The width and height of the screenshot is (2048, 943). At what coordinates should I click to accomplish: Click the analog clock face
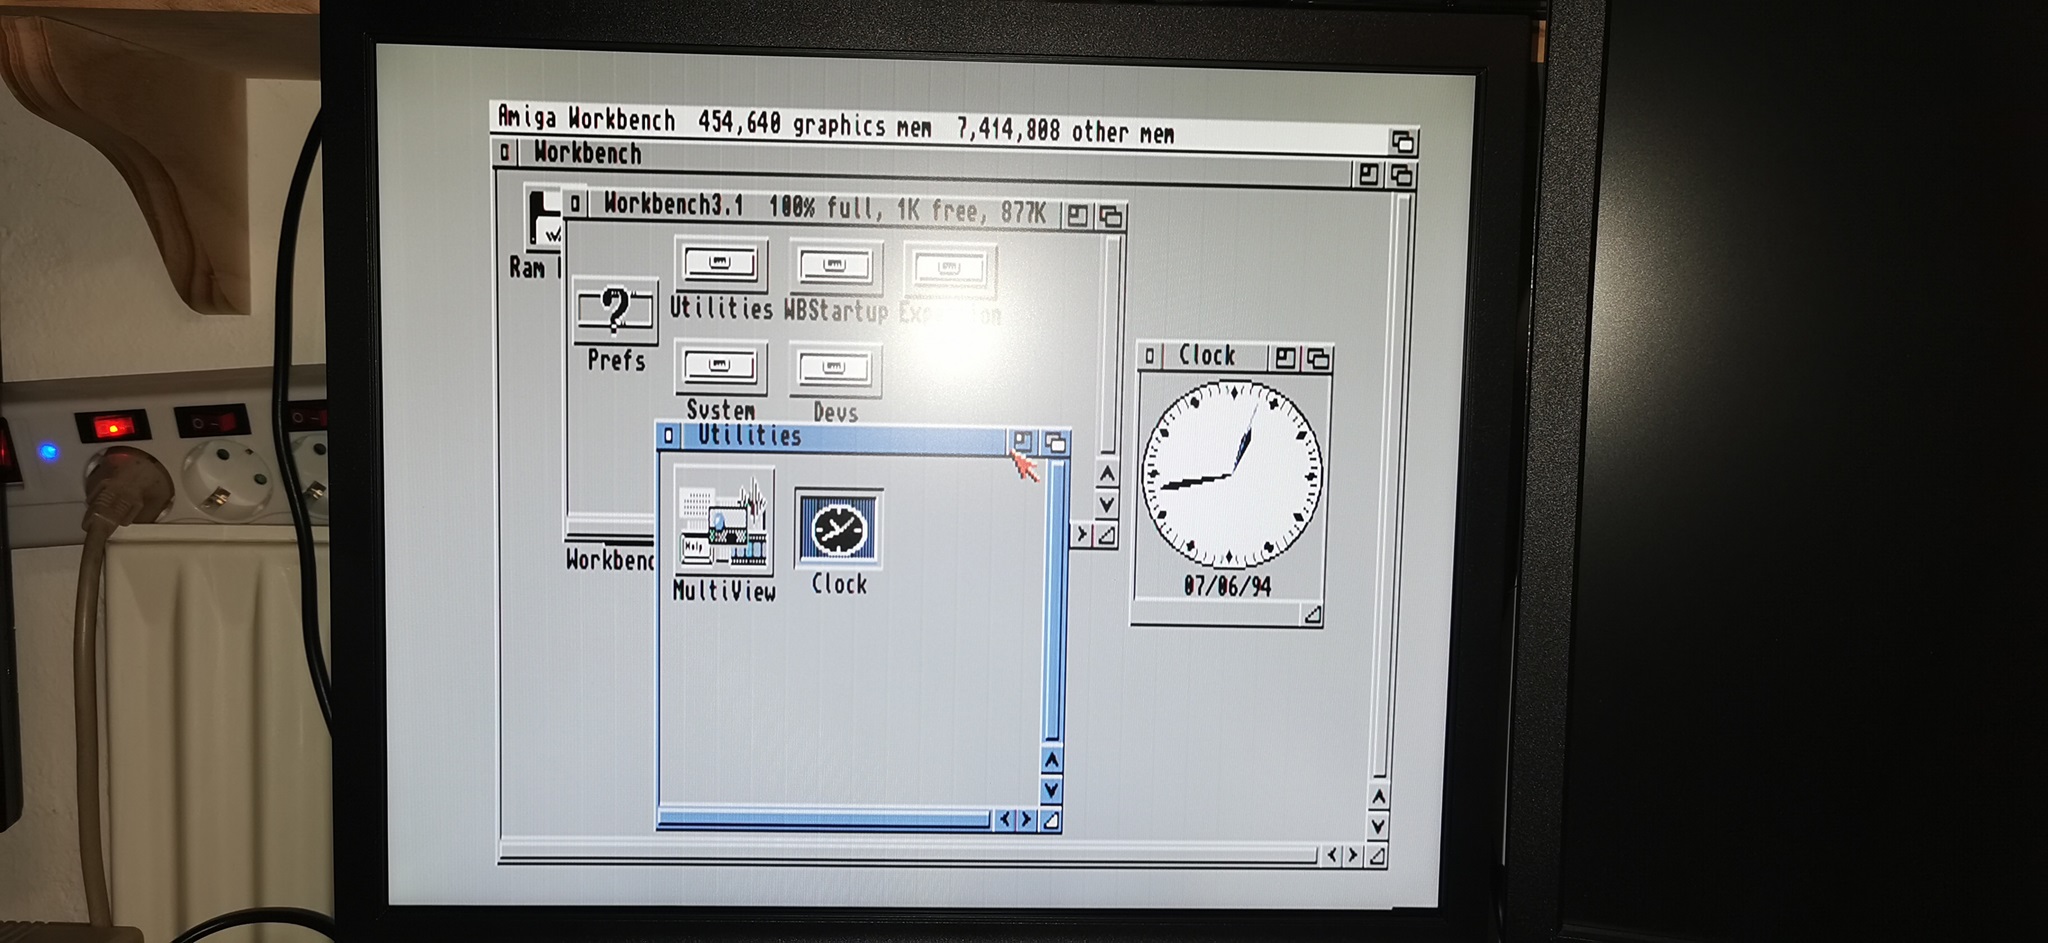pyautogui.click(x=1232, y=475)
